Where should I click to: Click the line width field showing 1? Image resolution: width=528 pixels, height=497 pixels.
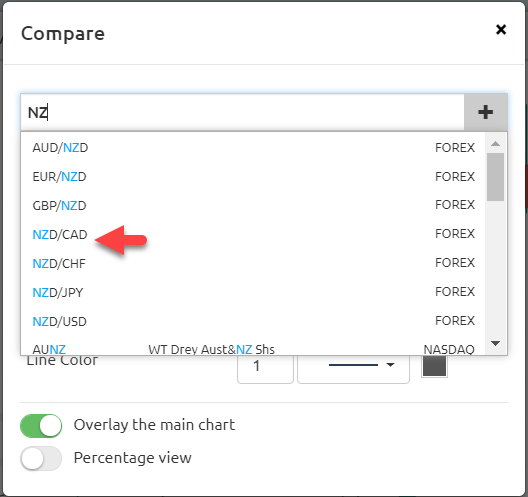(x=265, y=366)
